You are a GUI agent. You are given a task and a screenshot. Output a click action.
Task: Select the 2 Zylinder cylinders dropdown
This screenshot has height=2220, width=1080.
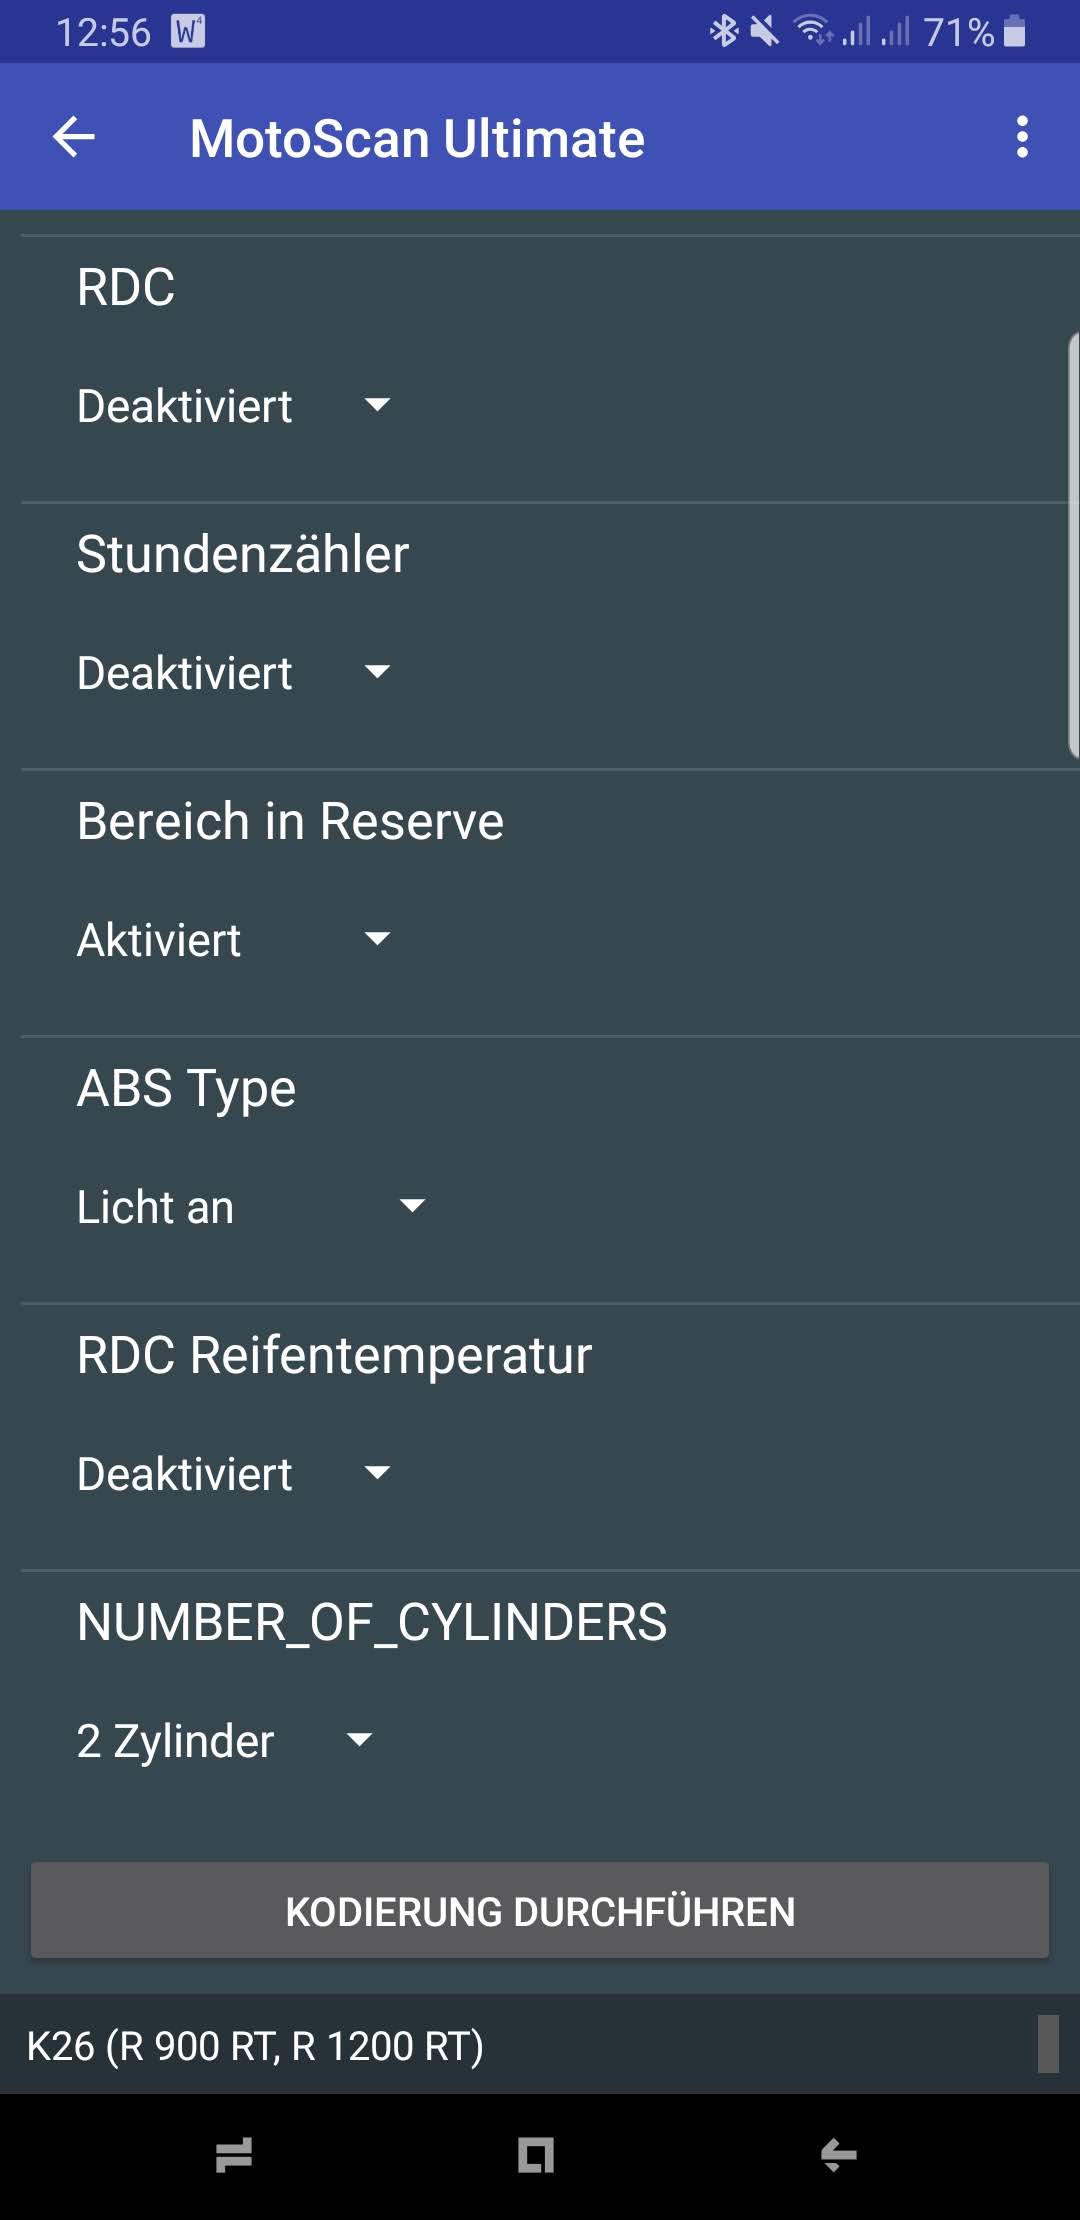(x=225, y=1741)
